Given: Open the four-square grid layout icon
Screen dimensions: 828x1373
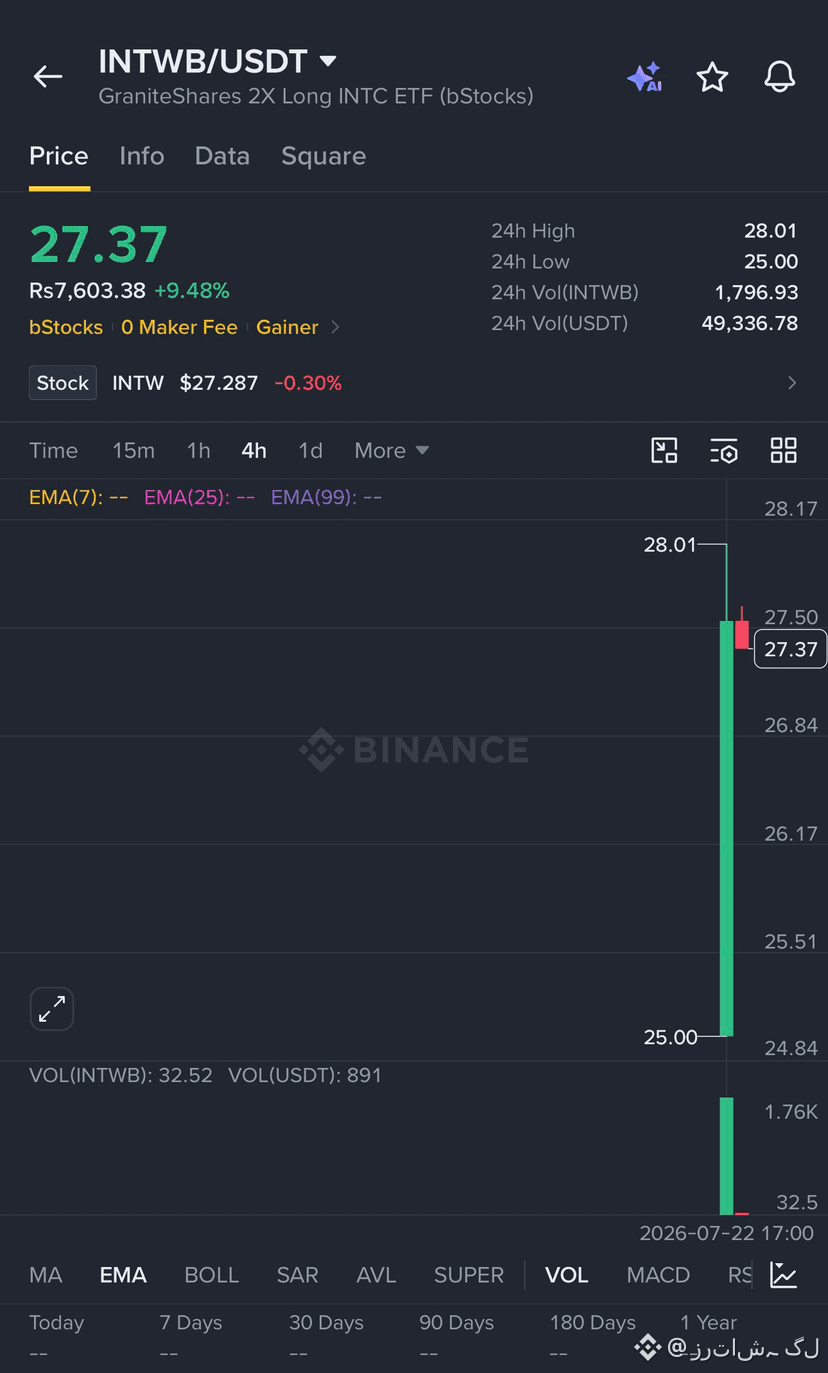Looking at the screenshot, I should [784, 450].
